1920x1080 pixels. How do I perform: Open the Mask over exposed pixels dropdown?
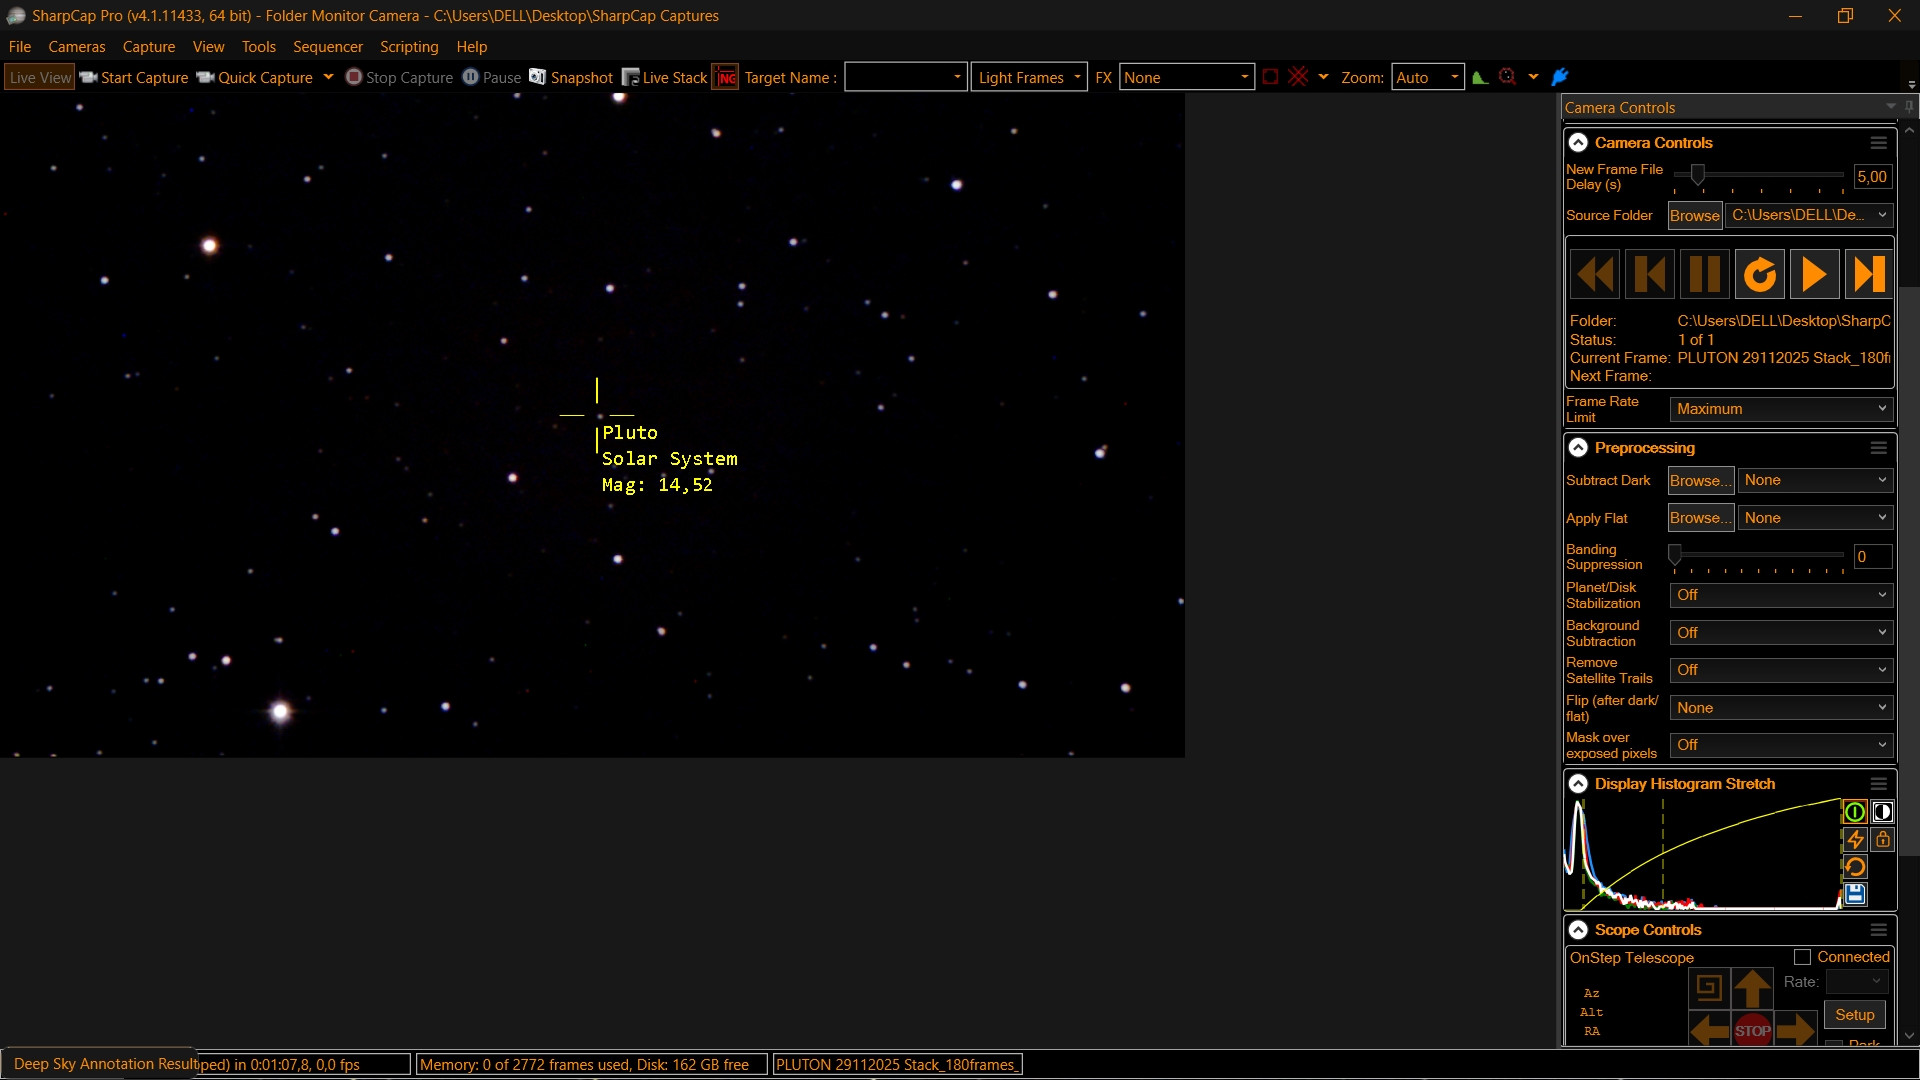(x=1781, y=746)
